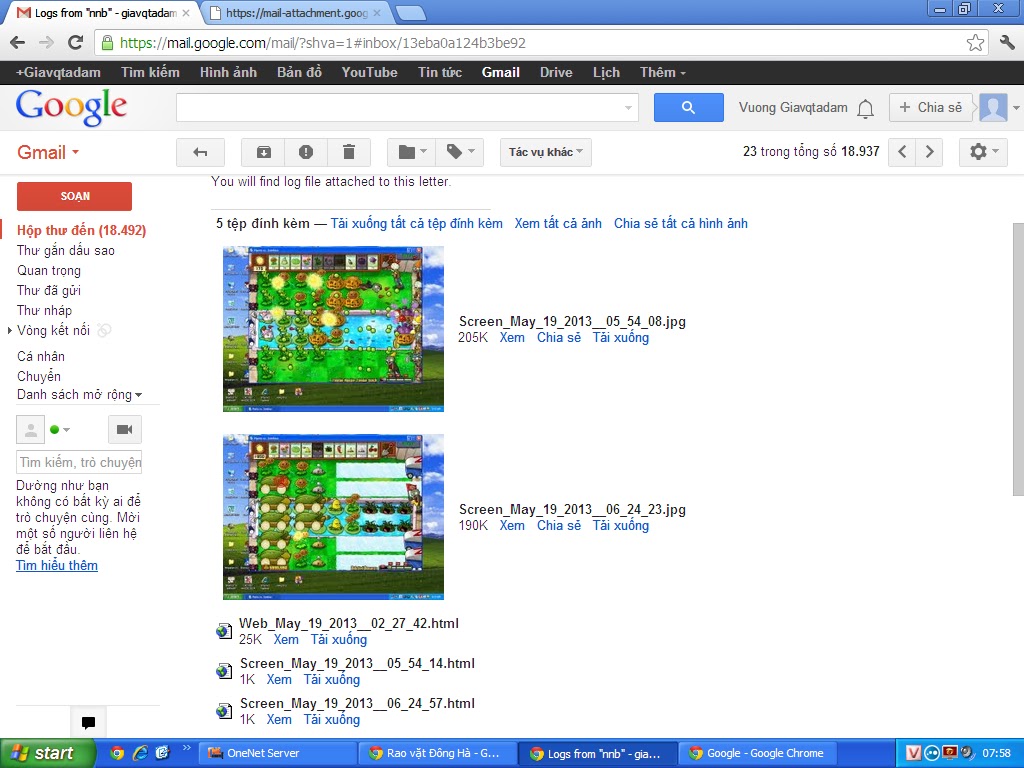Open Drive from Google bar
This screenshot has height=768, width=1024.
point(556,72)
